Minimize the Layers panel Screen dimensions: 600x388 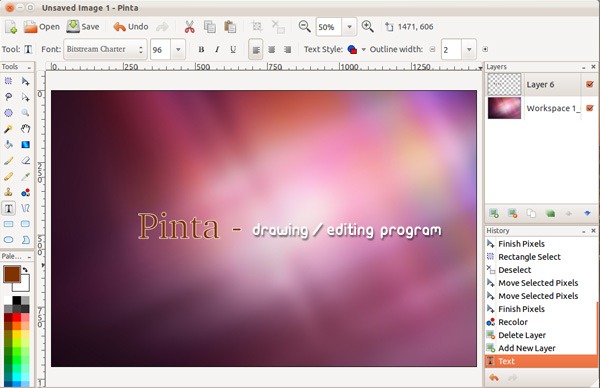[x=584, y=67]
